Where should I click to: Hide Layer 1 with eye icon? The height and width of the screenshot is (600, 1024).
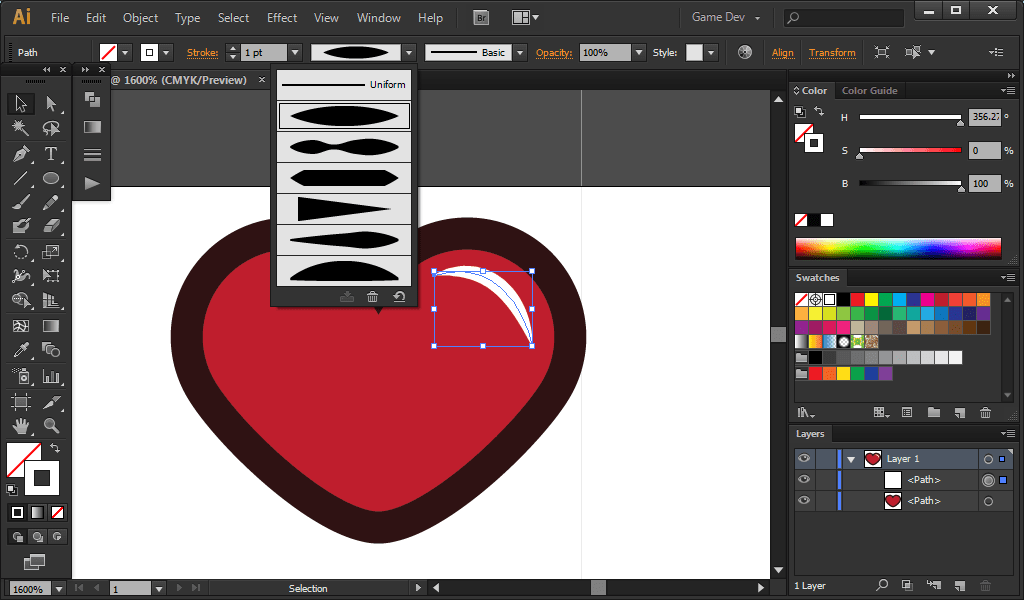(x=803, y=459)
